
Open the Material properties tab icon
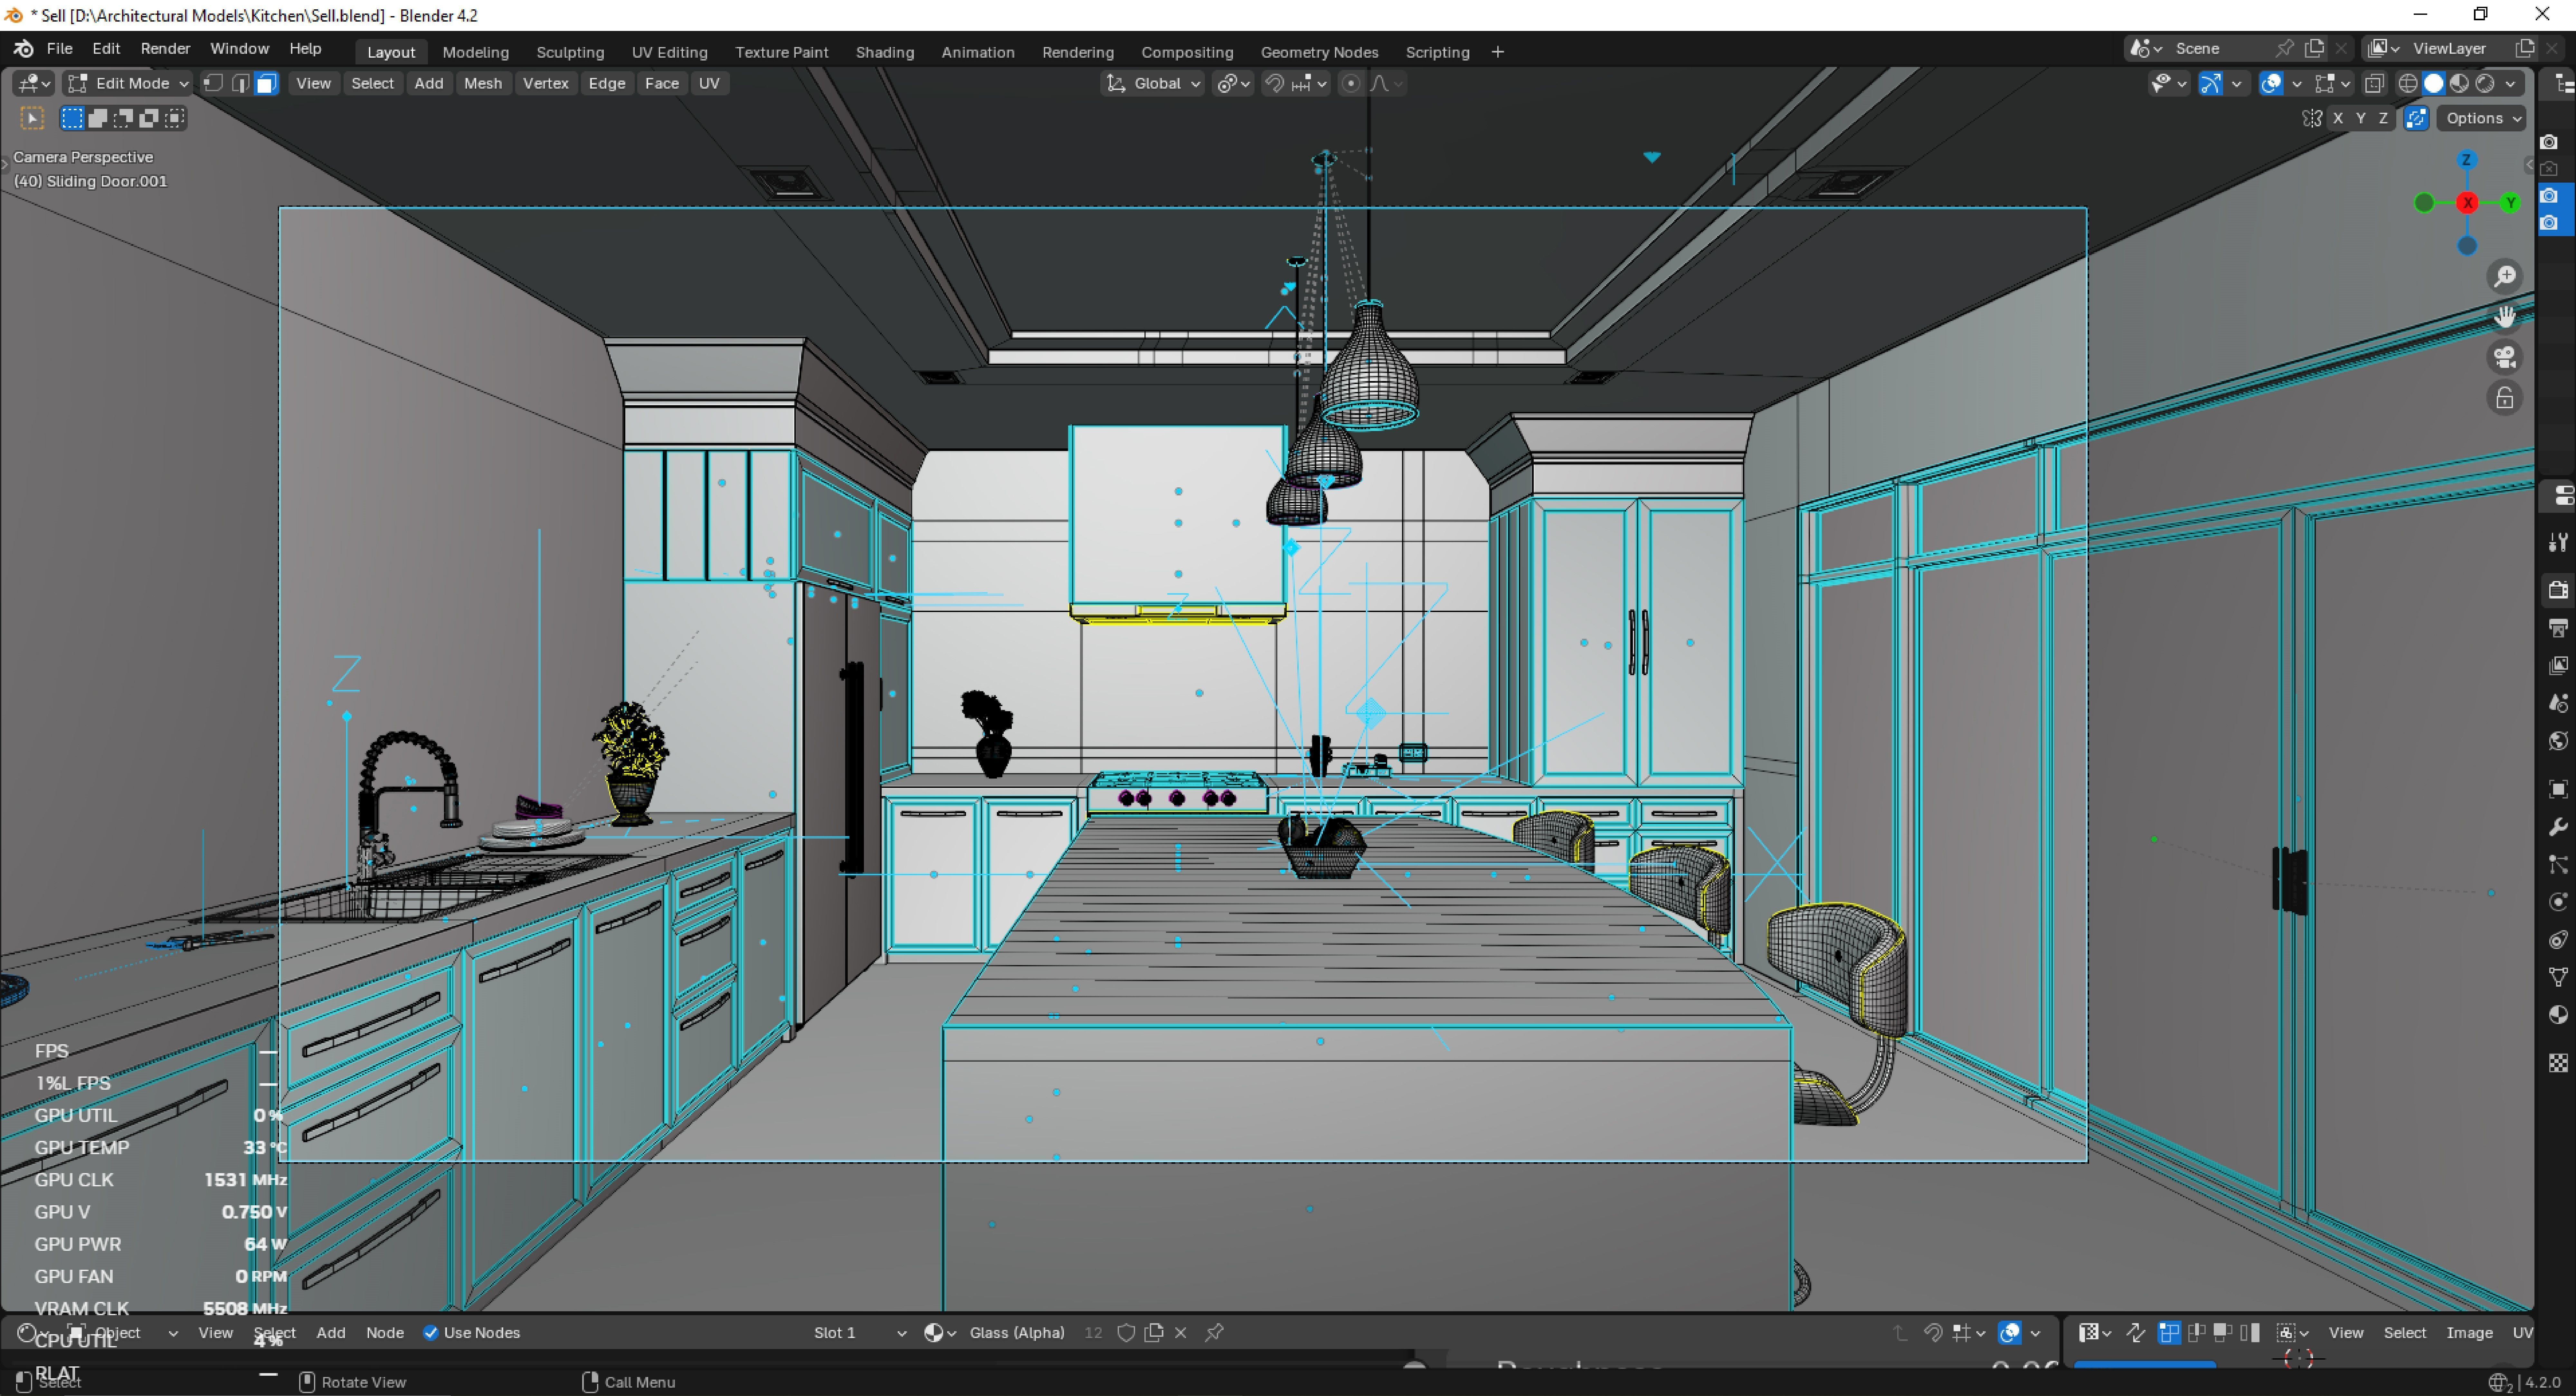click(2558, 1015)
